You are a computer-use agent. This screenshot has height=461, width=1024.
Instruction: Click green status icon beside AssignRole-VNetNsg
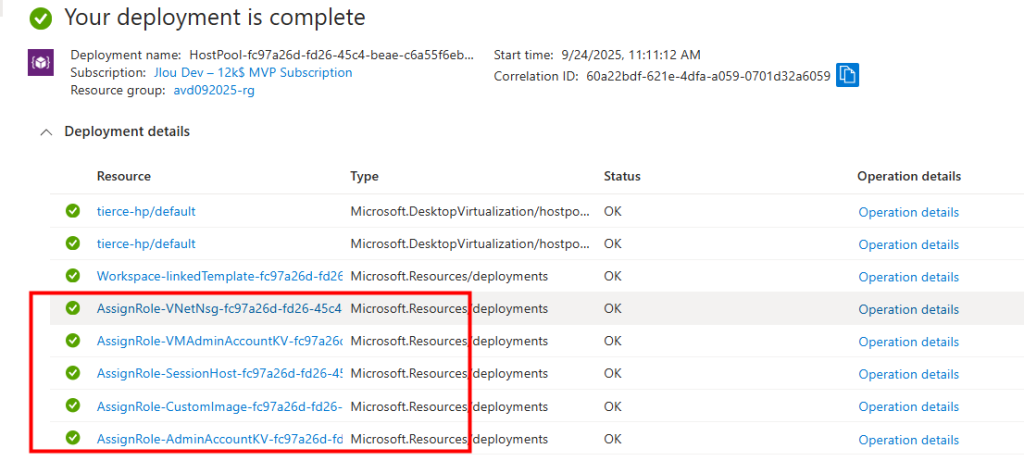(x=72, y=308)
